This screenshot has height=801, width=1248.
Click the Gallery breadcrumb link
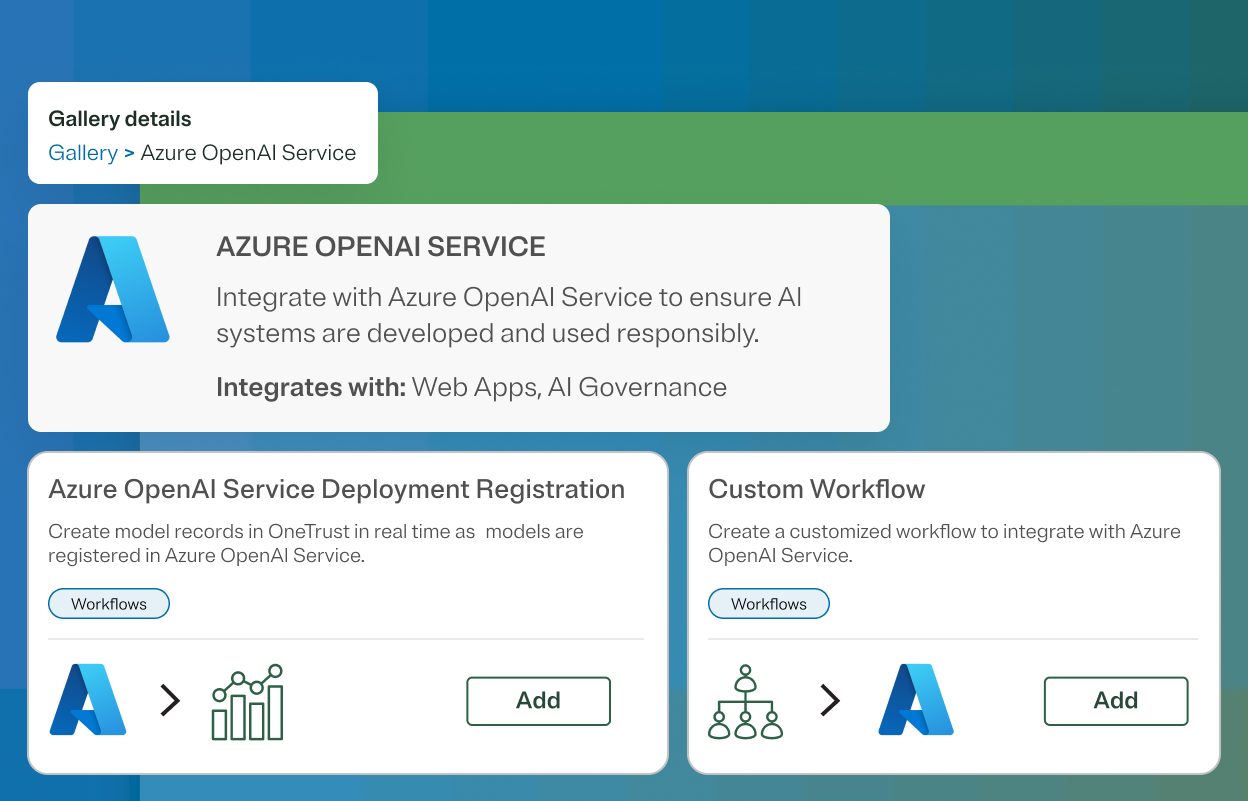[x=83, y=152]
